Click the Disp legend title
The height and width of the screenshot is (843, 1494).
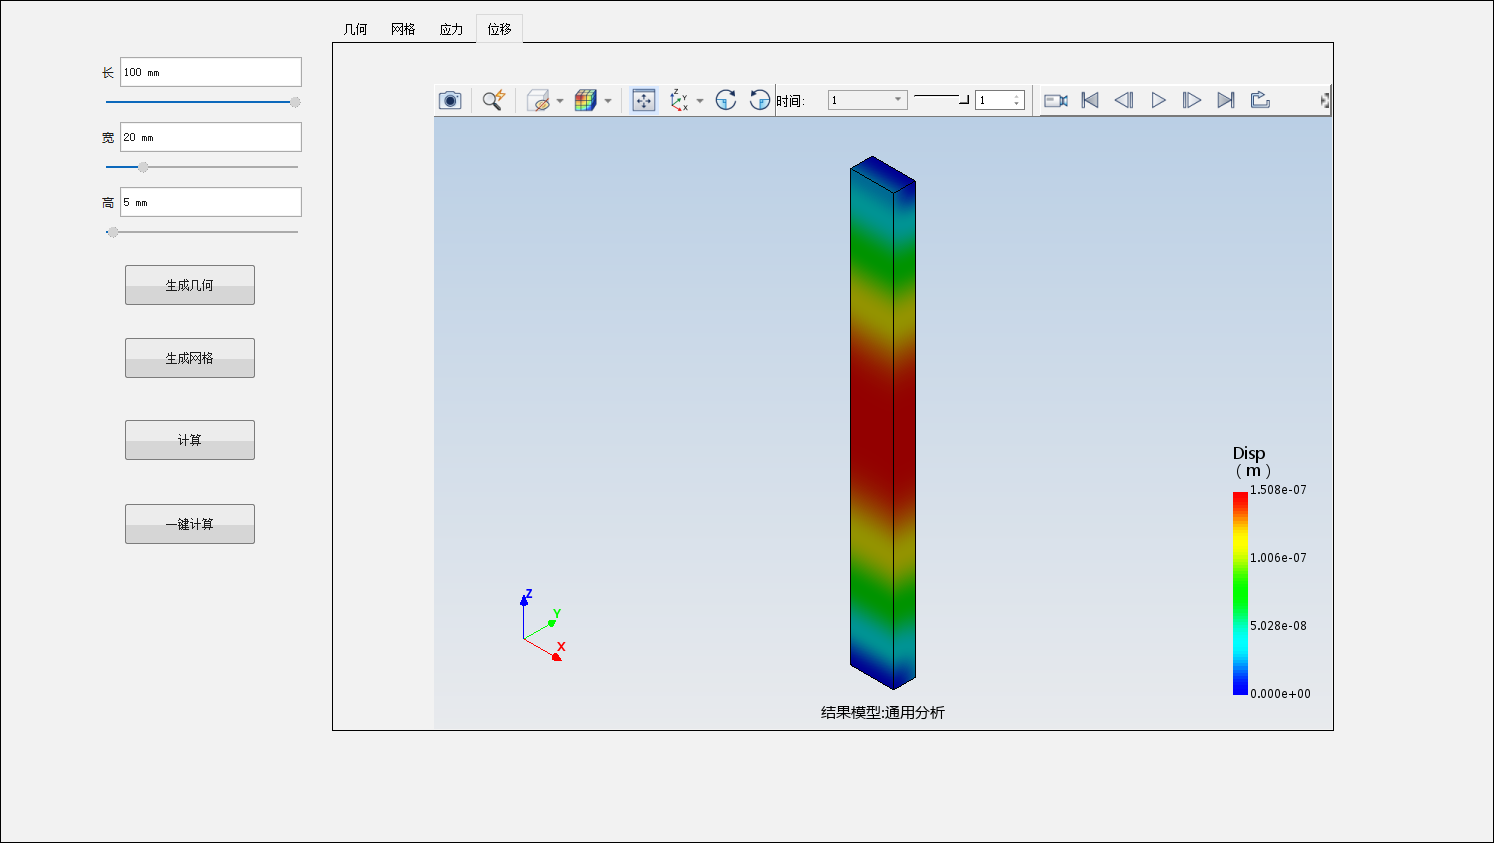pos(1251,461)
